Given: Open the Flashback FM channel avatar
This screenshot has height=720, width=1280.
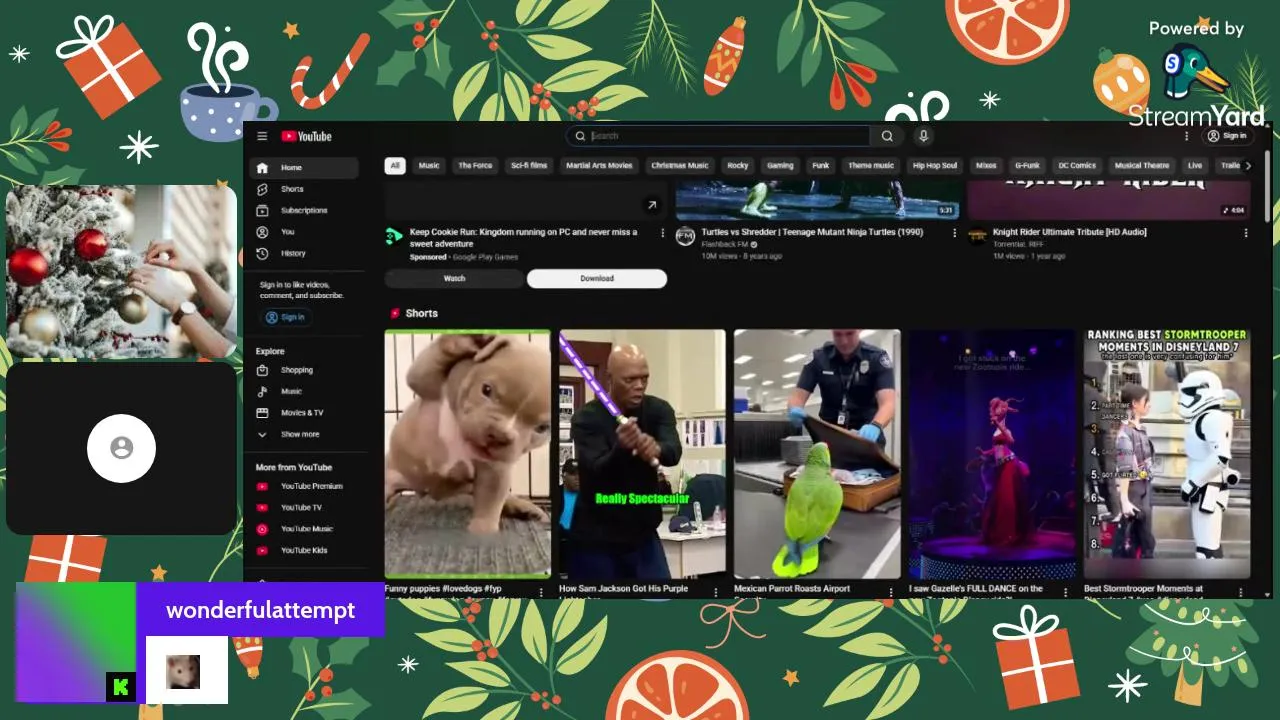Looking at the screenshot, I should tap(685, 236).
